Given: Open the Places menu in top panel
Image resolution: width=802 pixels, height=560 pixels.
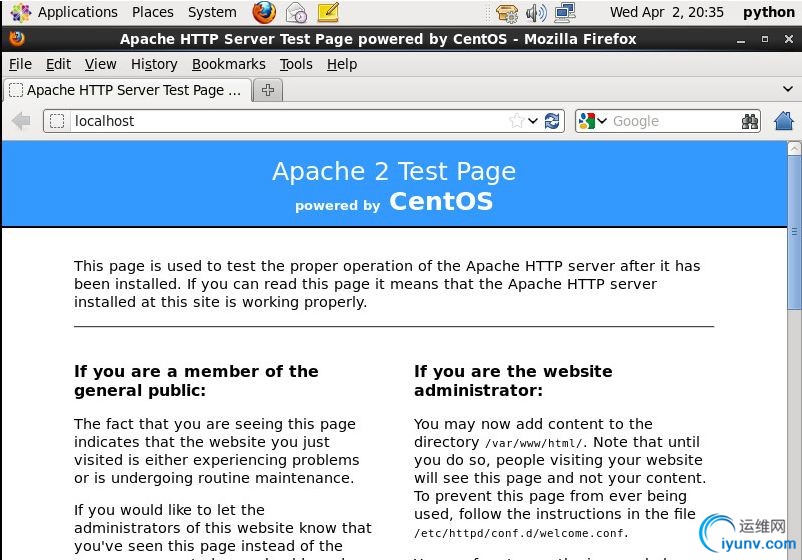Looking at the screenshot, I should (152, 12).
